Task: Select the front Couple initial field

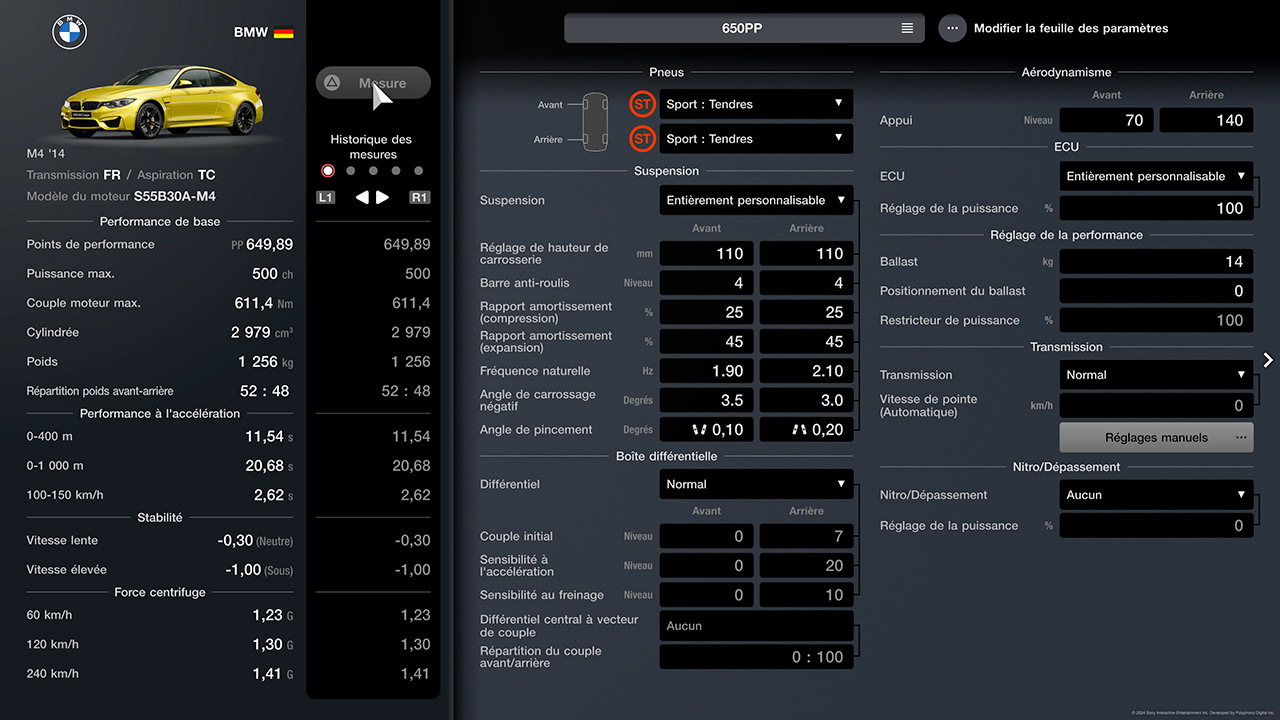Action: pos(706,536)
